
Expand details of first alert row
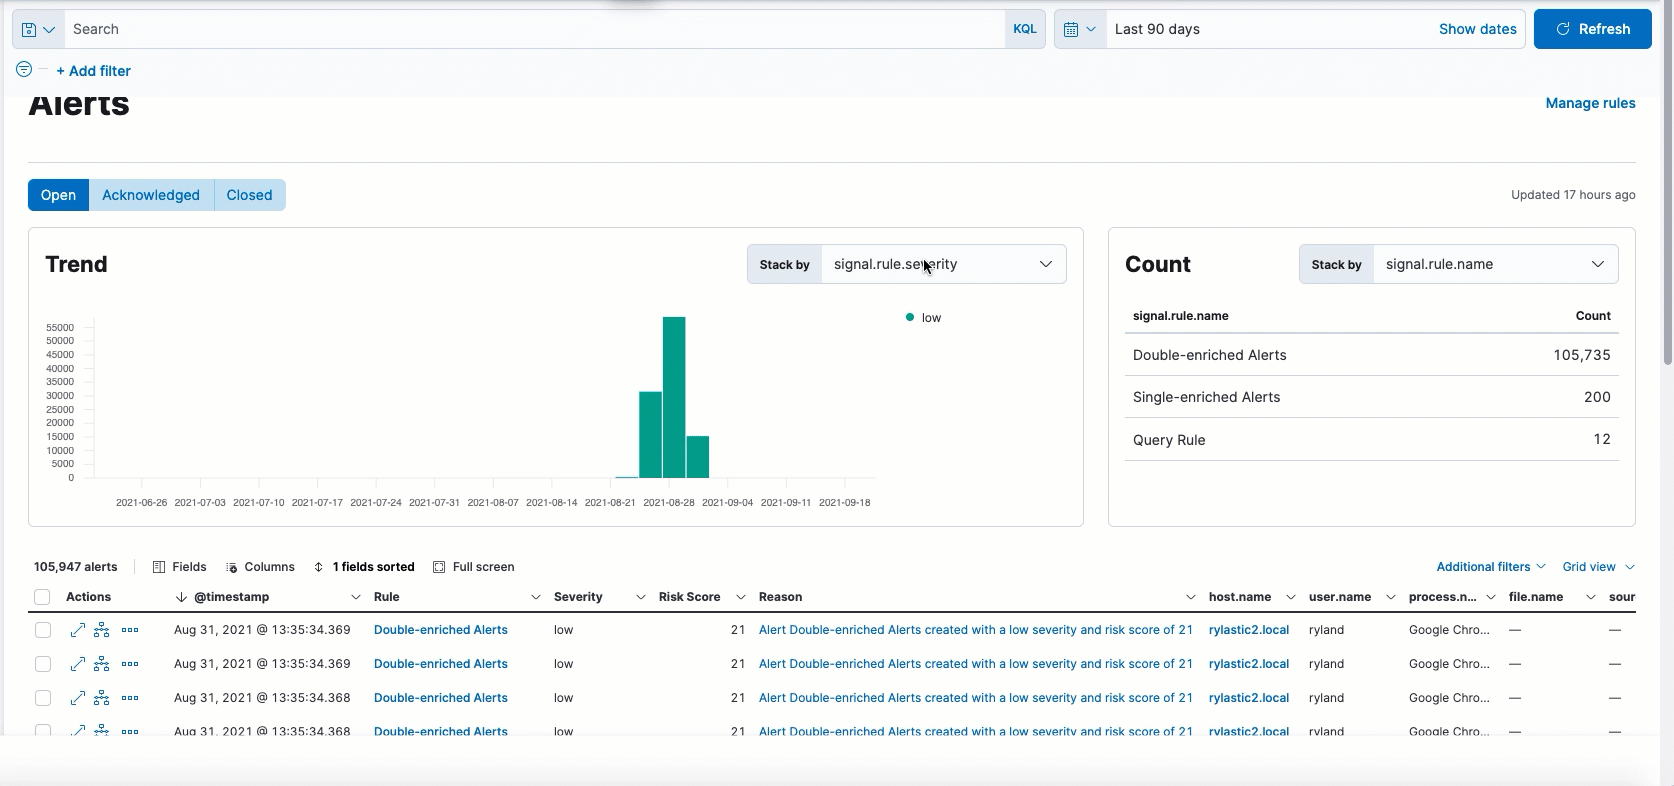[77, 630]
